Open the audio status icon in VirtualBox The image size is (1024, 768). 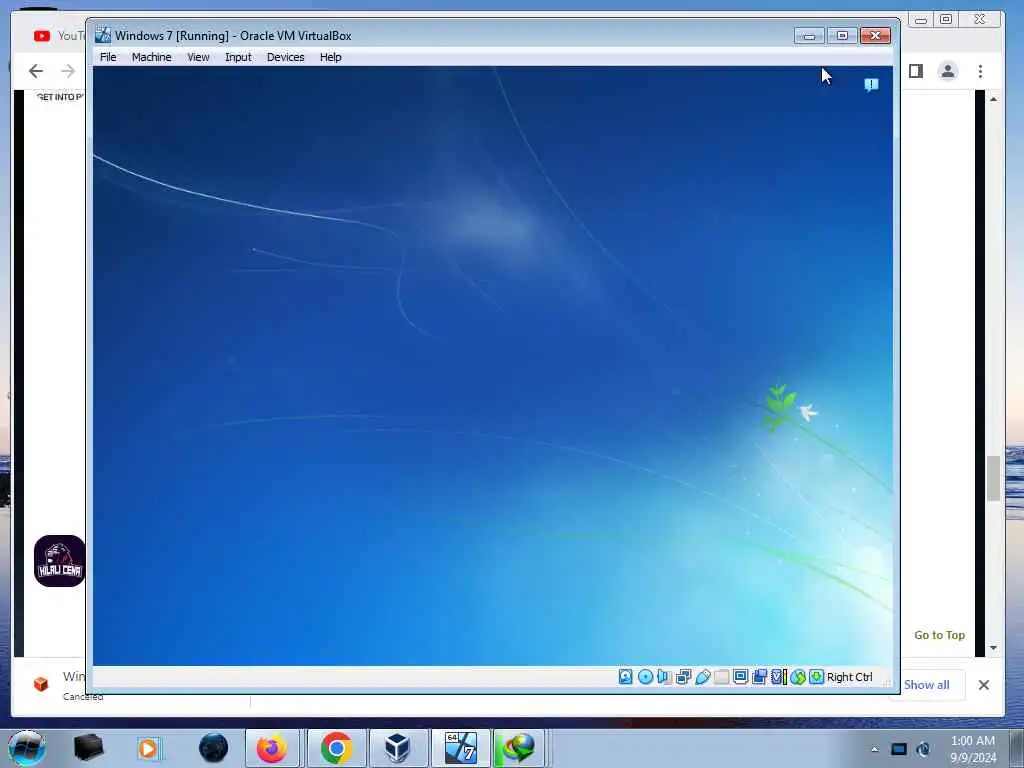[664, 677]
